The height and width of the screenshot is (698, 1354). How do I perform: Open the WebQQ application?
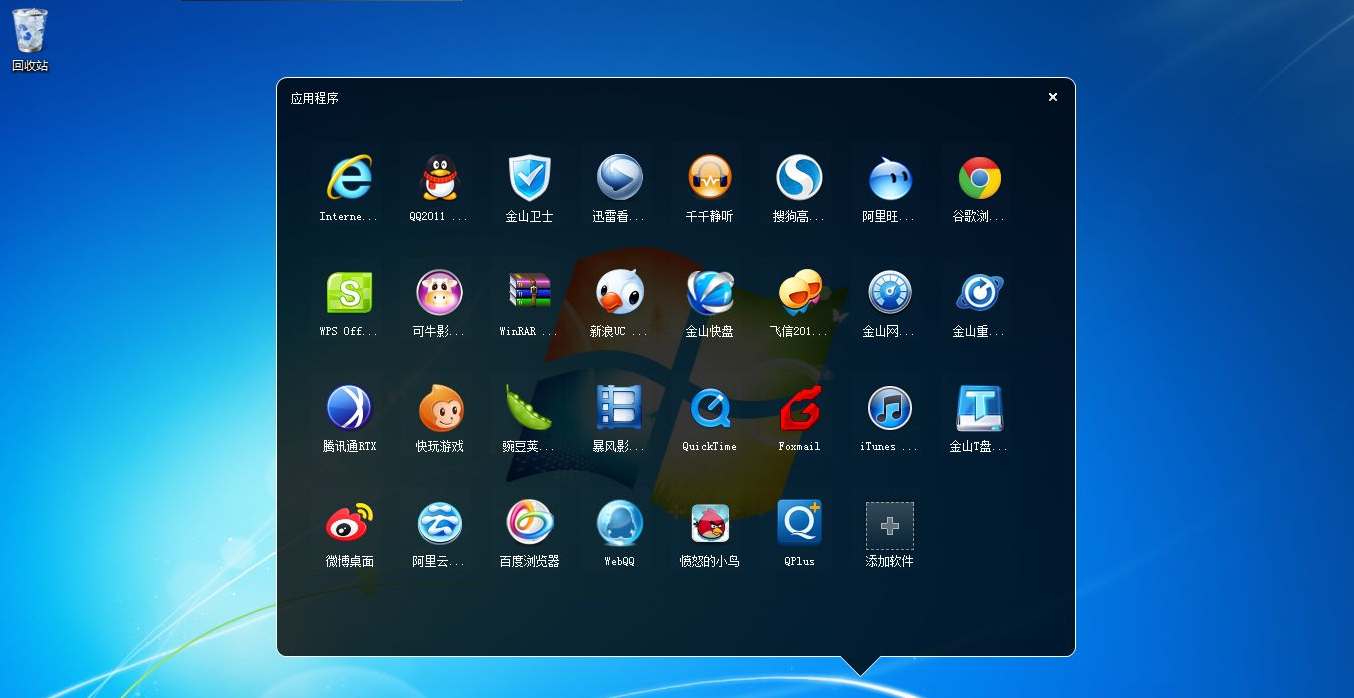coord(619,523)
